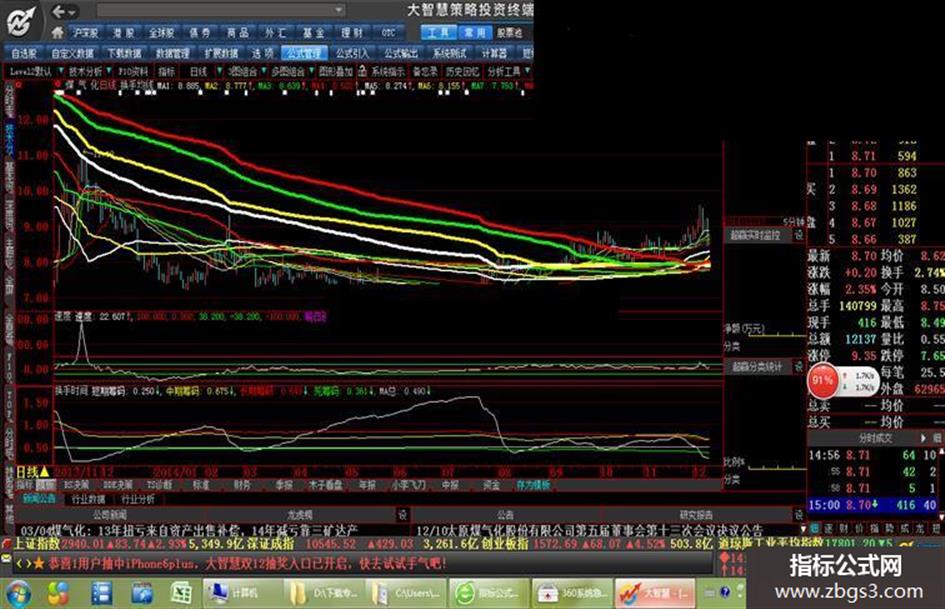Click the 超赢实时监控 panel header
The width and height of the screenshot is (945, 609).
tap(755, 235)
